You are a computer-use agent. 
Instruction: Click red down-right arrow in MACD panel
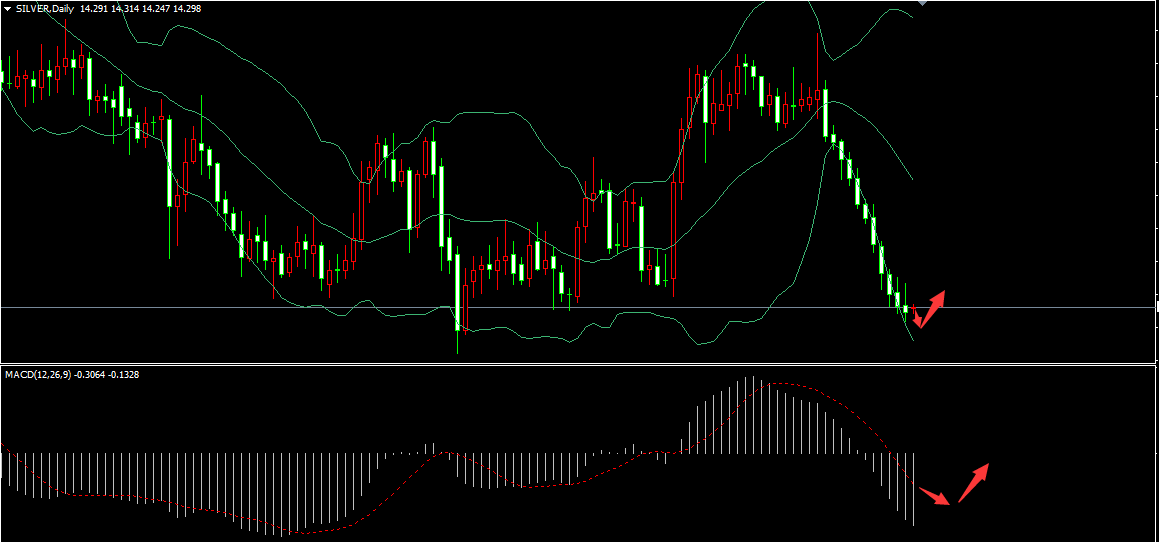pos(934,496)
